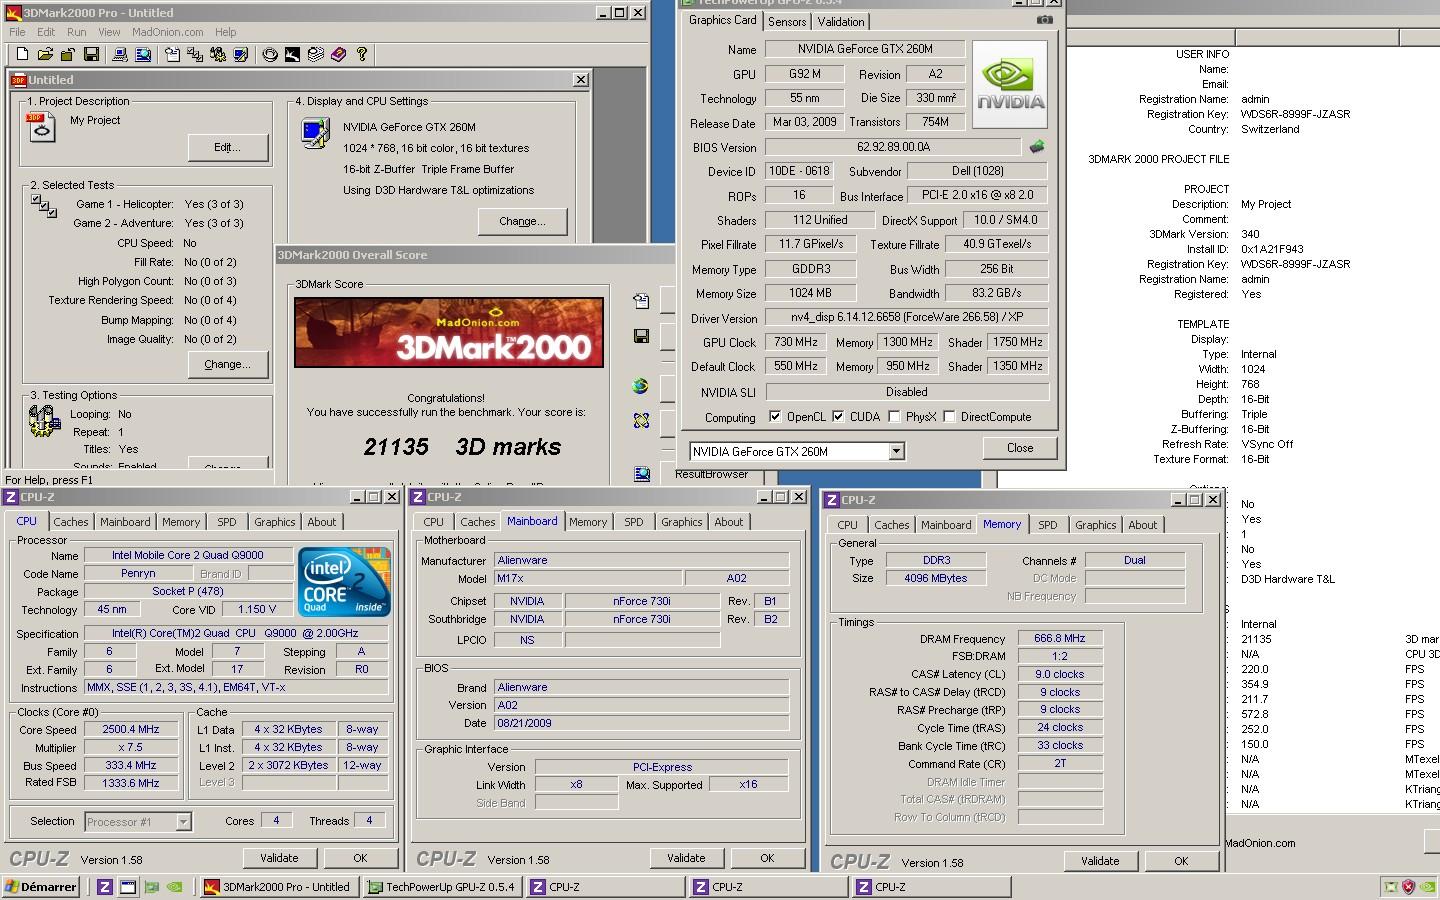
Task: Click the BIOS Version field in GPU-Z
Action: point(893,147)
